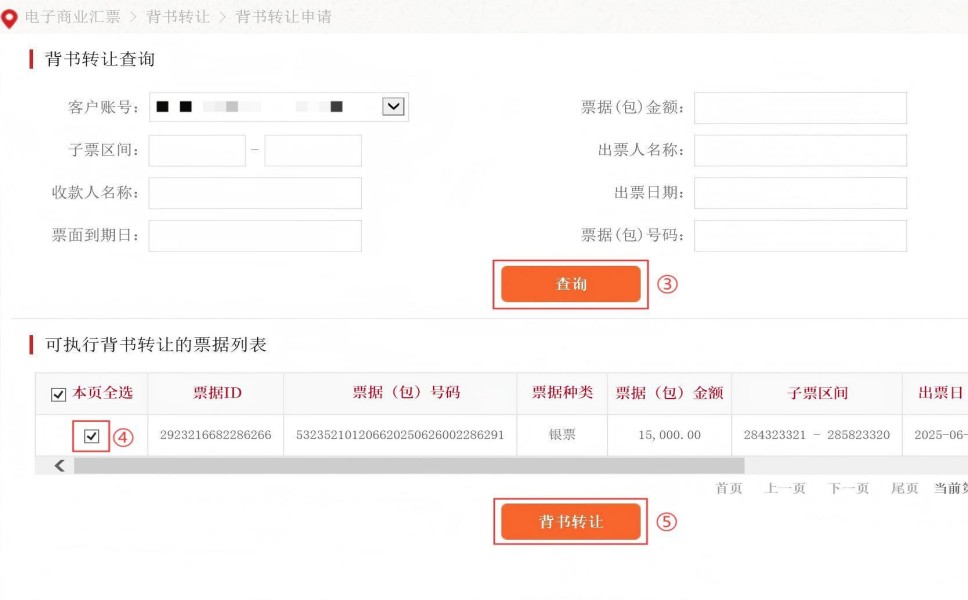The height and width of the screenshot is (600, 968).
Task: Open the 客户账号 dropdown
Action: click(x=393, y=107)
